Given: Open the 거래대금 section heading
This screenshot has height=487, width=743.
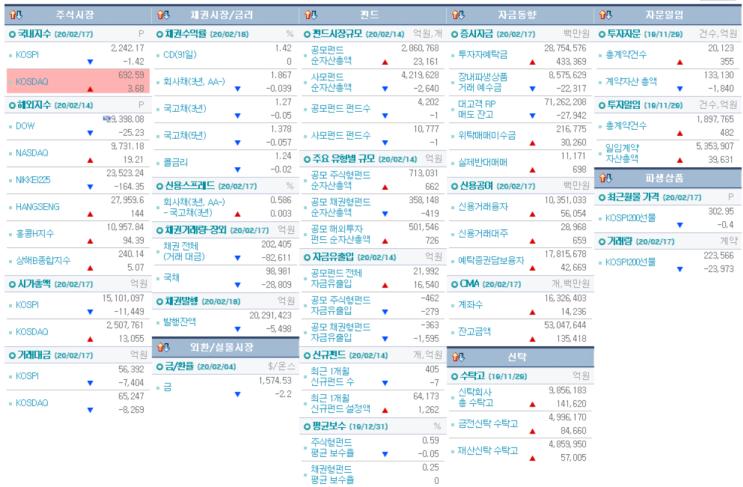Looking at the screenshot, I should pos(34,355).
